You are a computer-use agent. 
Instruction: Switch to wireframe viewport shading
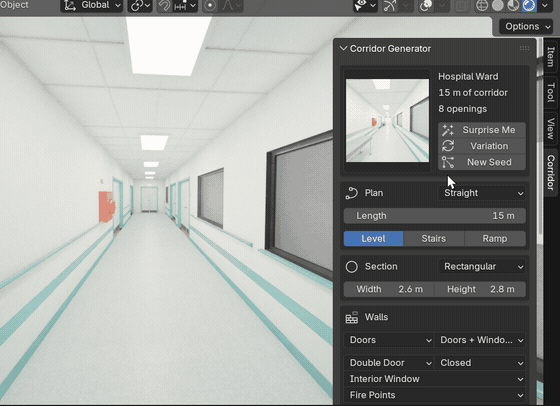[482, 6]
